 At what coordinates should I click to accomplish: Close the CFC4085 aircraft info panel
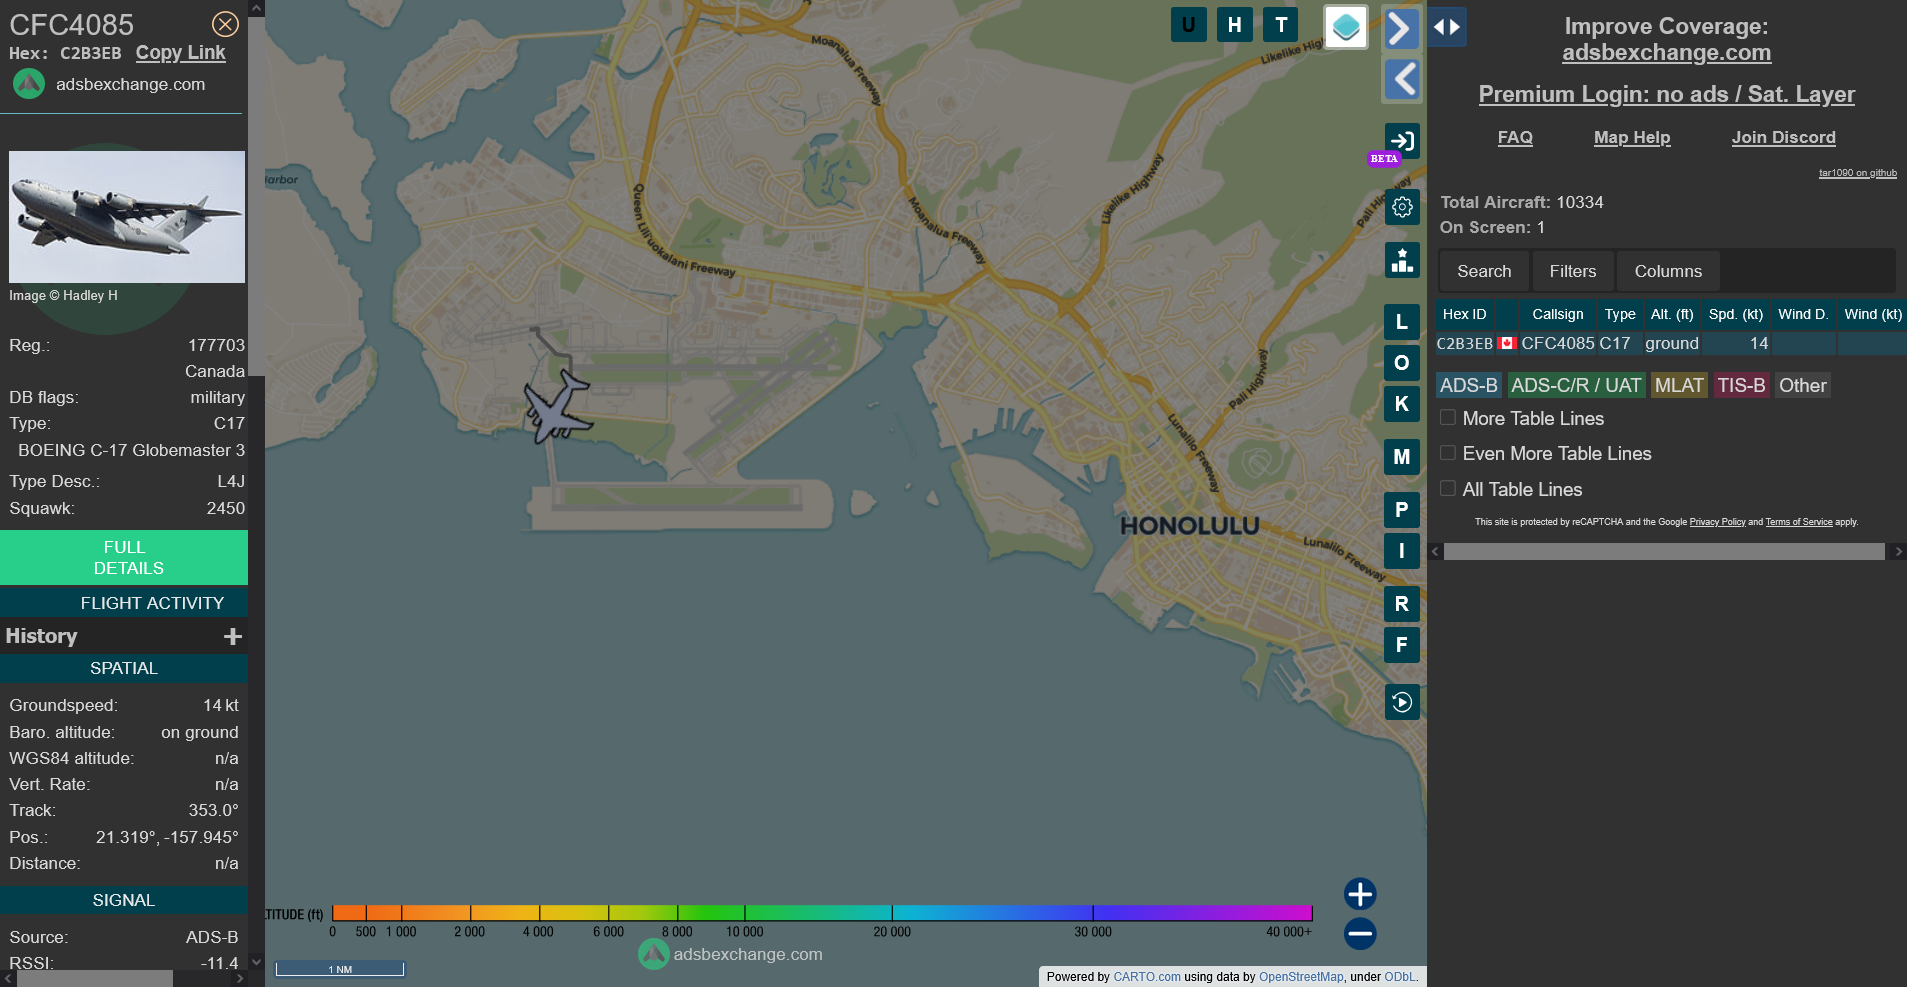click(226, 24)
